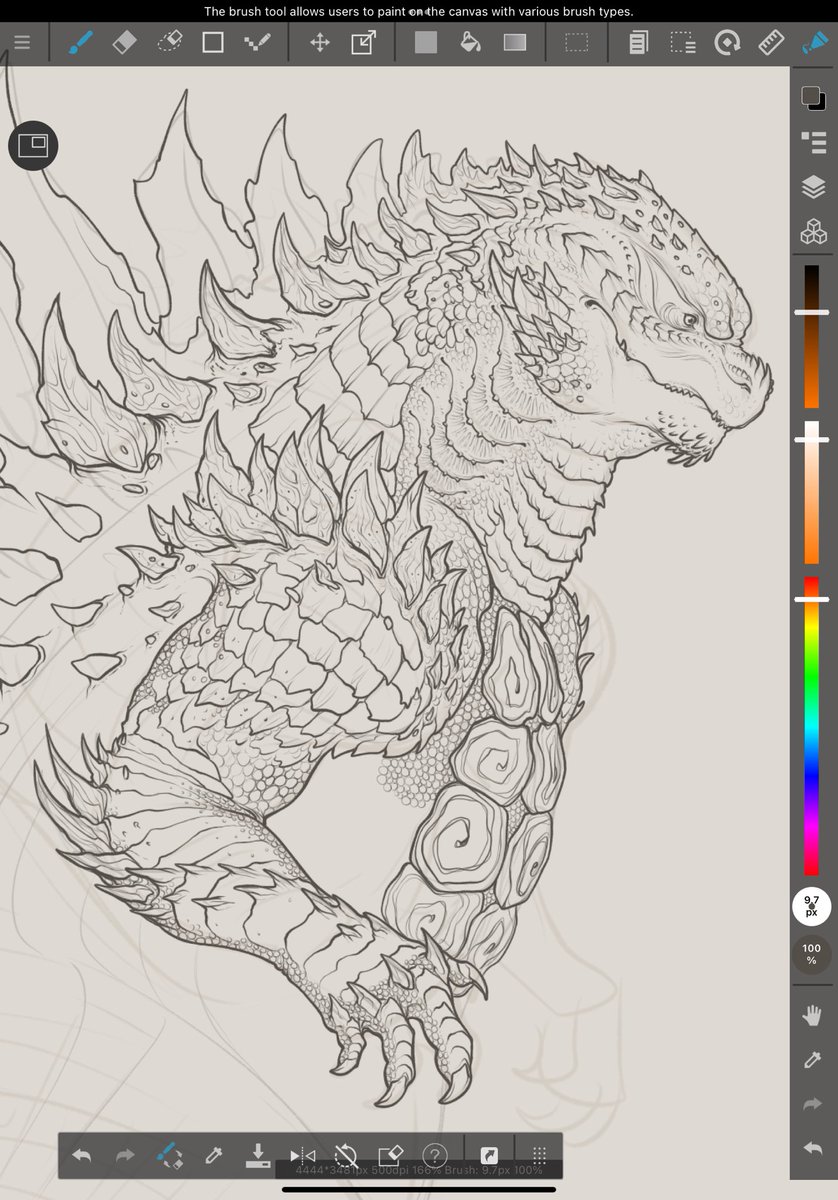
Task: Select the circular rotate/lasso tool
Action: pos(727,43)
